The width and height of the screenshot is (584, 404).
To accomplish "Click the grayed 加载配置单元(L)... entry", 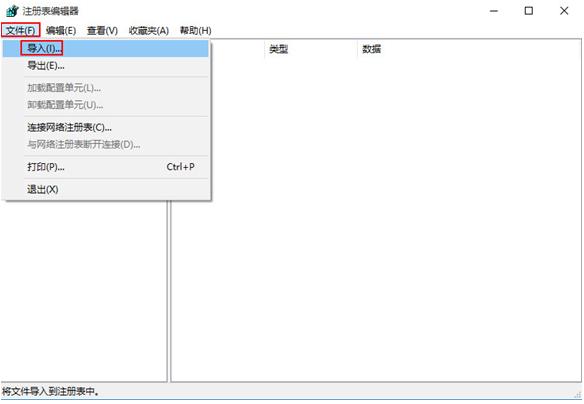I will tap(105, 88).
